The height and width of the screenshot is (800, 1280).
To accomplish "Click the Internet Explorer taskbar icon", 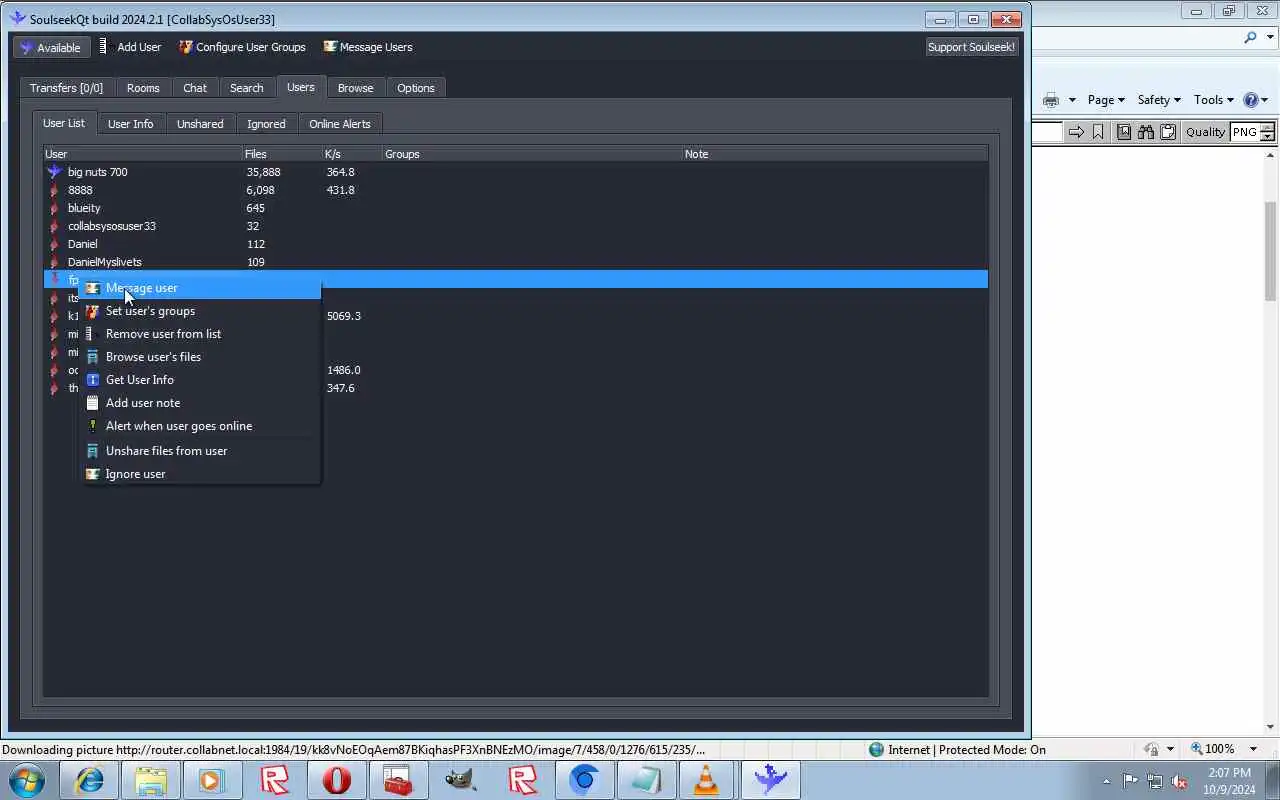I will 89,779.
